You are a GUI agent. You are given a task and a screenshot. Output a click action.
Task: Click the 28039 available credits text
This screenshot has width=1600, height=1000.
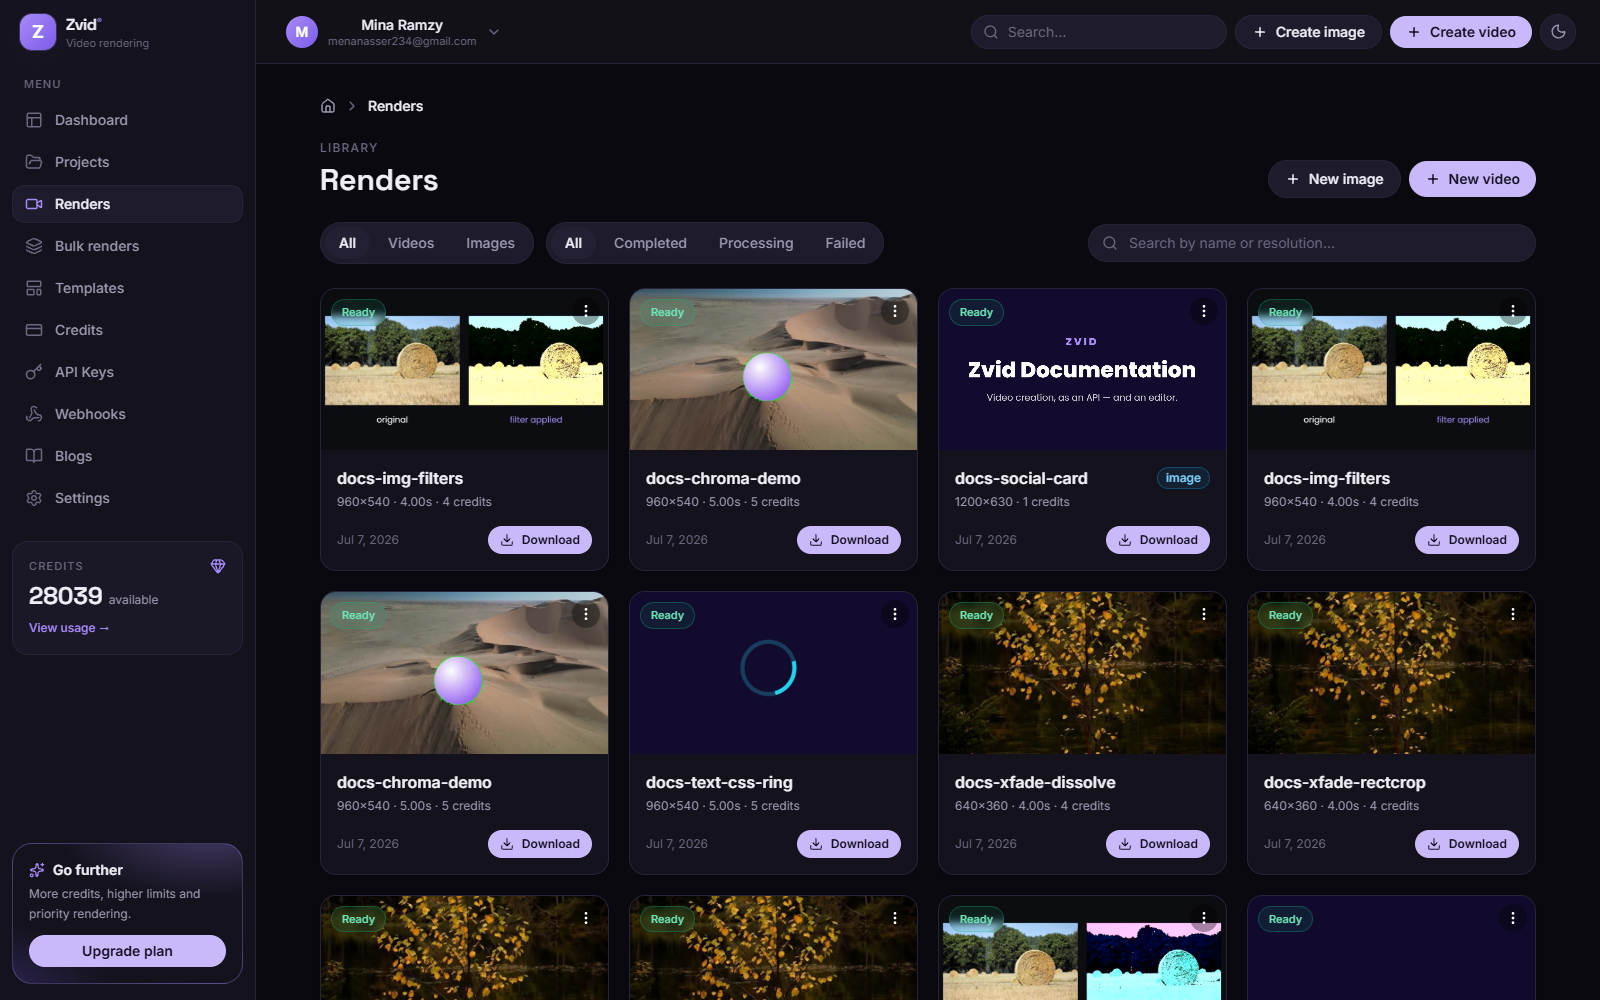click(93, 596)
